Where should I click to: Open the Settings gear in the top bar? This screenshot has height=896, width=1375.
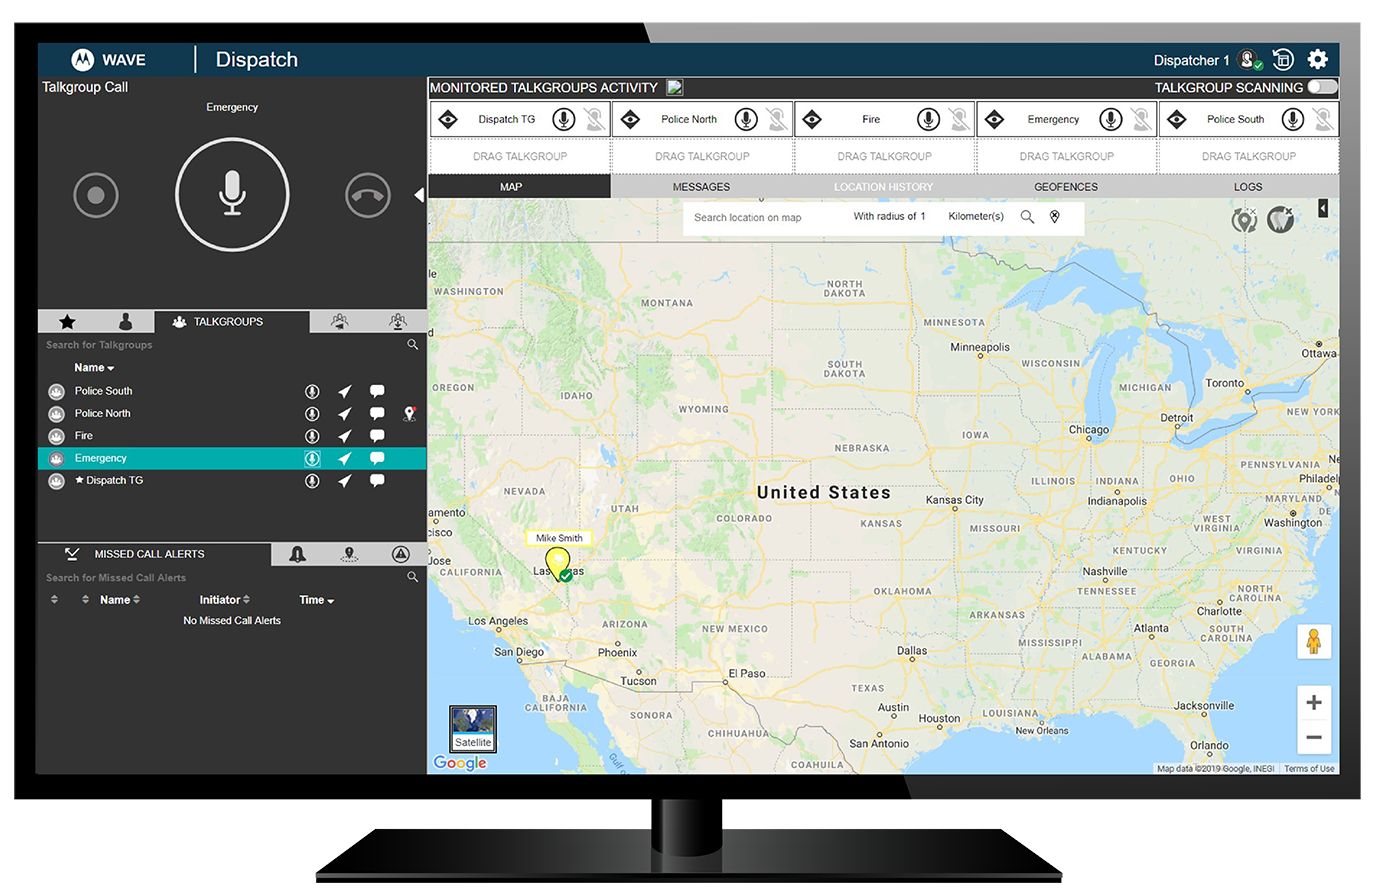[1318, 59]
